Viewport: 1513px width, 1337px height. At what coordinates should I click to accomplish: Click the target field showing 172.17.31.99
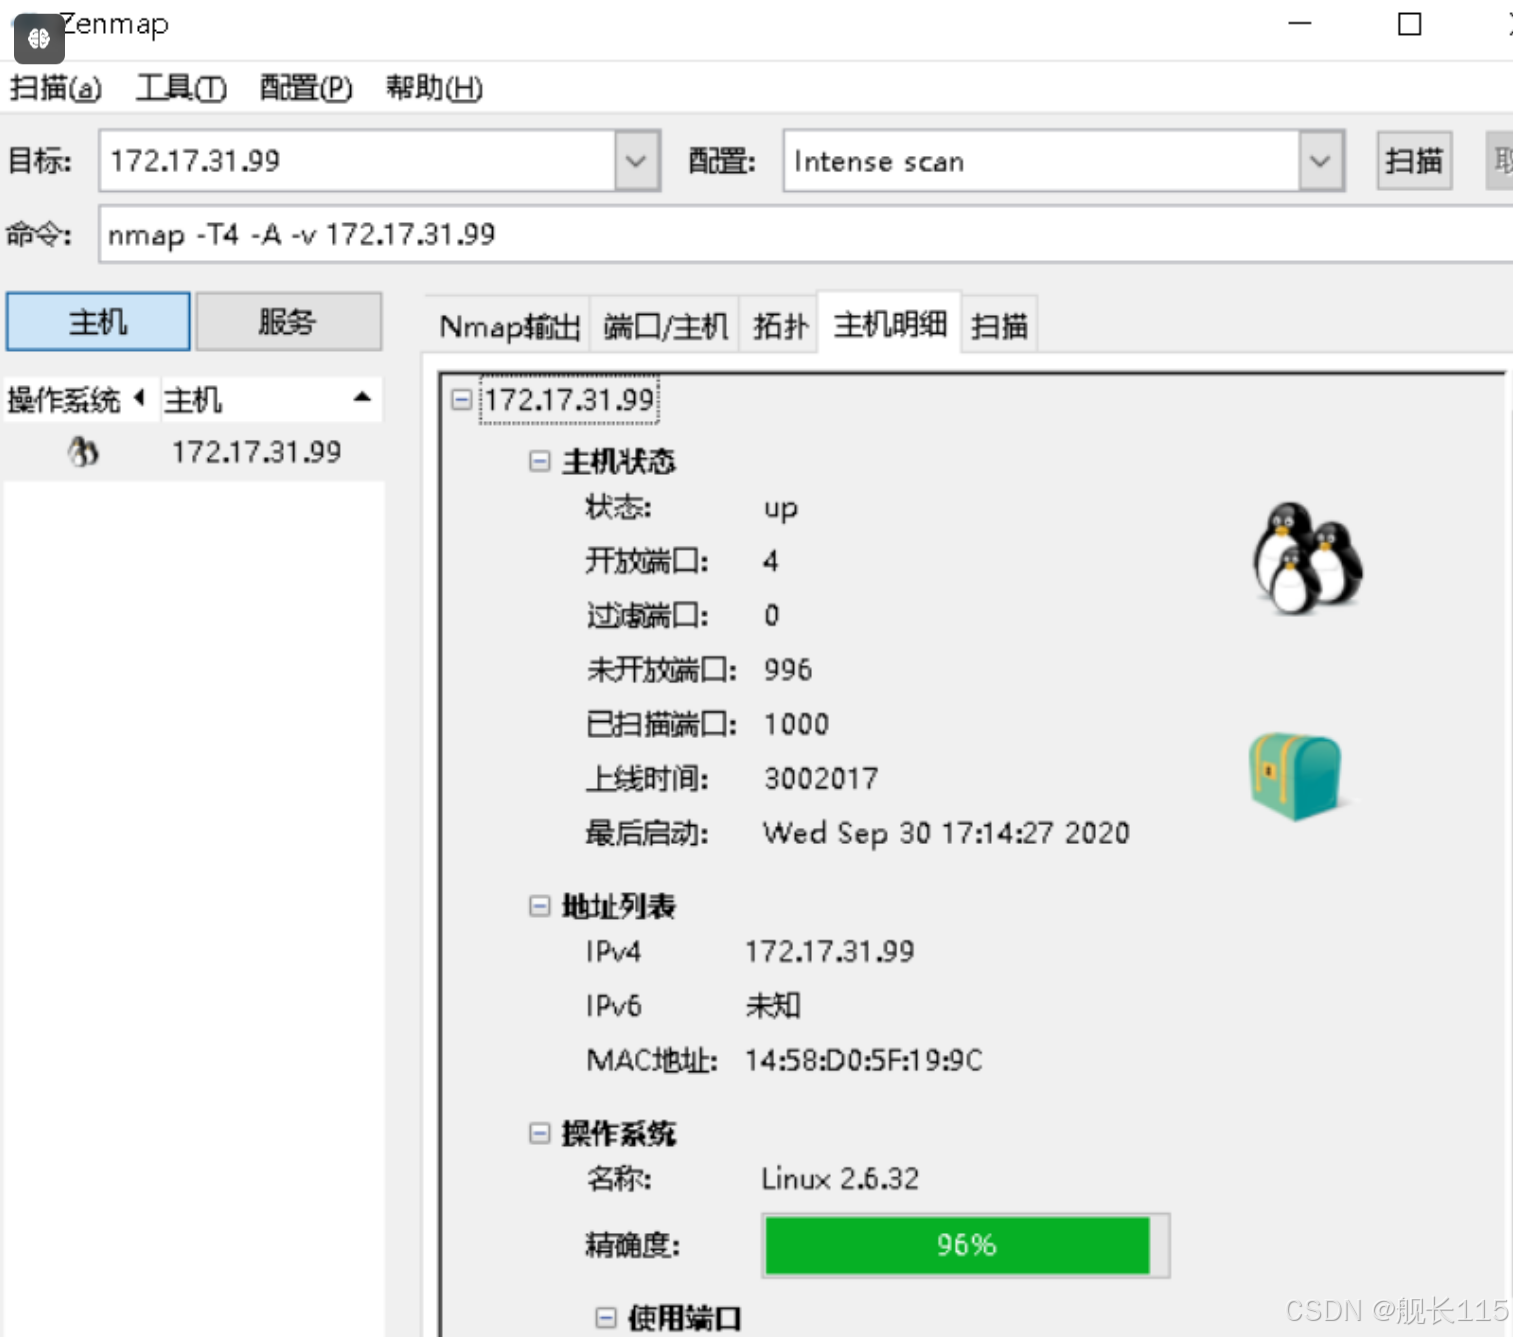[358, 160]
